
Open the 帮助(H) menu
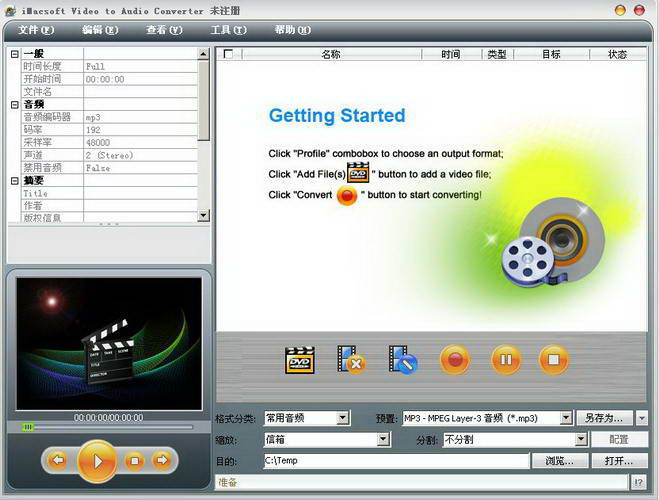click(293, 30)
